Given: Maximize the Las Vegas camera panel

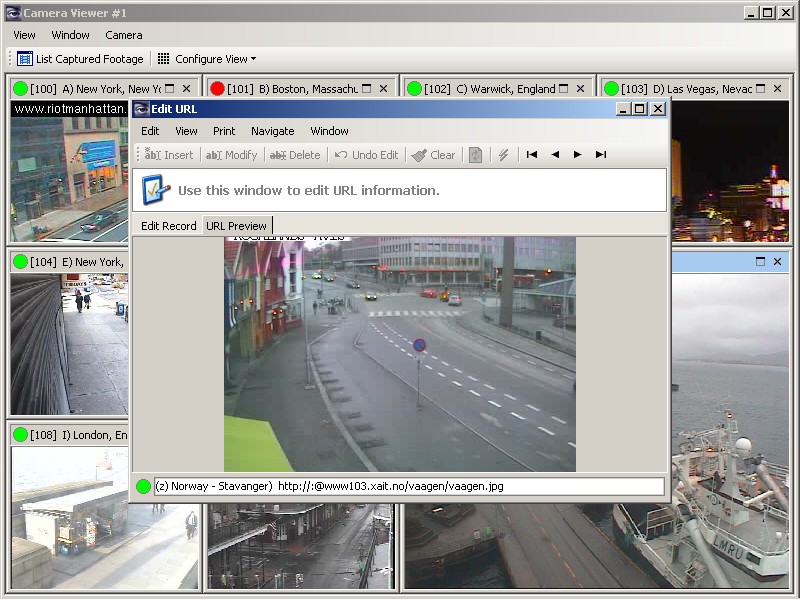Looking at the screenshot, I should (x=761, y=89).
